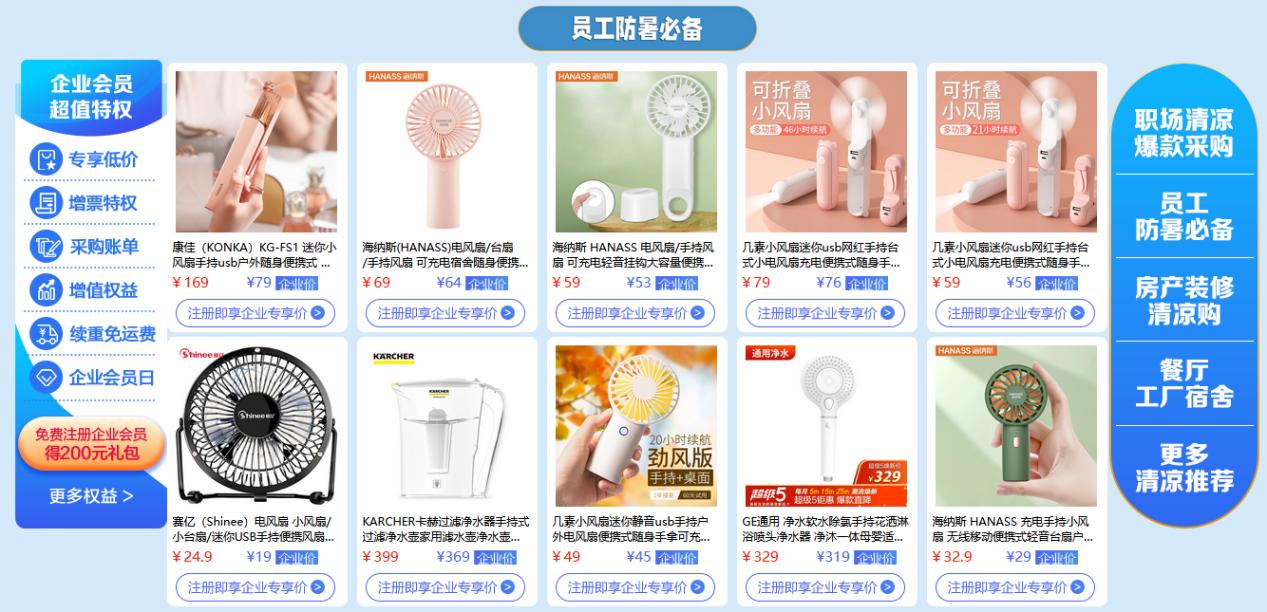Screen dimensions: 1267x612
Task: Open 更多权益 expander link
Action: pos(91,495)
